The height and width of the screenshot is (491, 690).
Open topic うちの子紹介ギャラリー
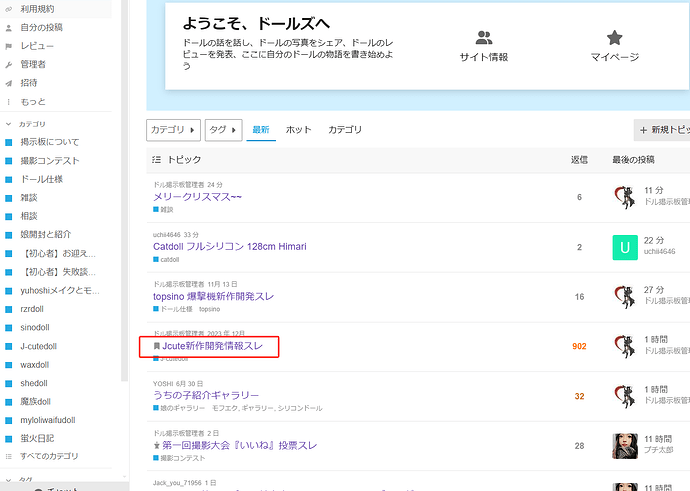(x=206, y=396)
